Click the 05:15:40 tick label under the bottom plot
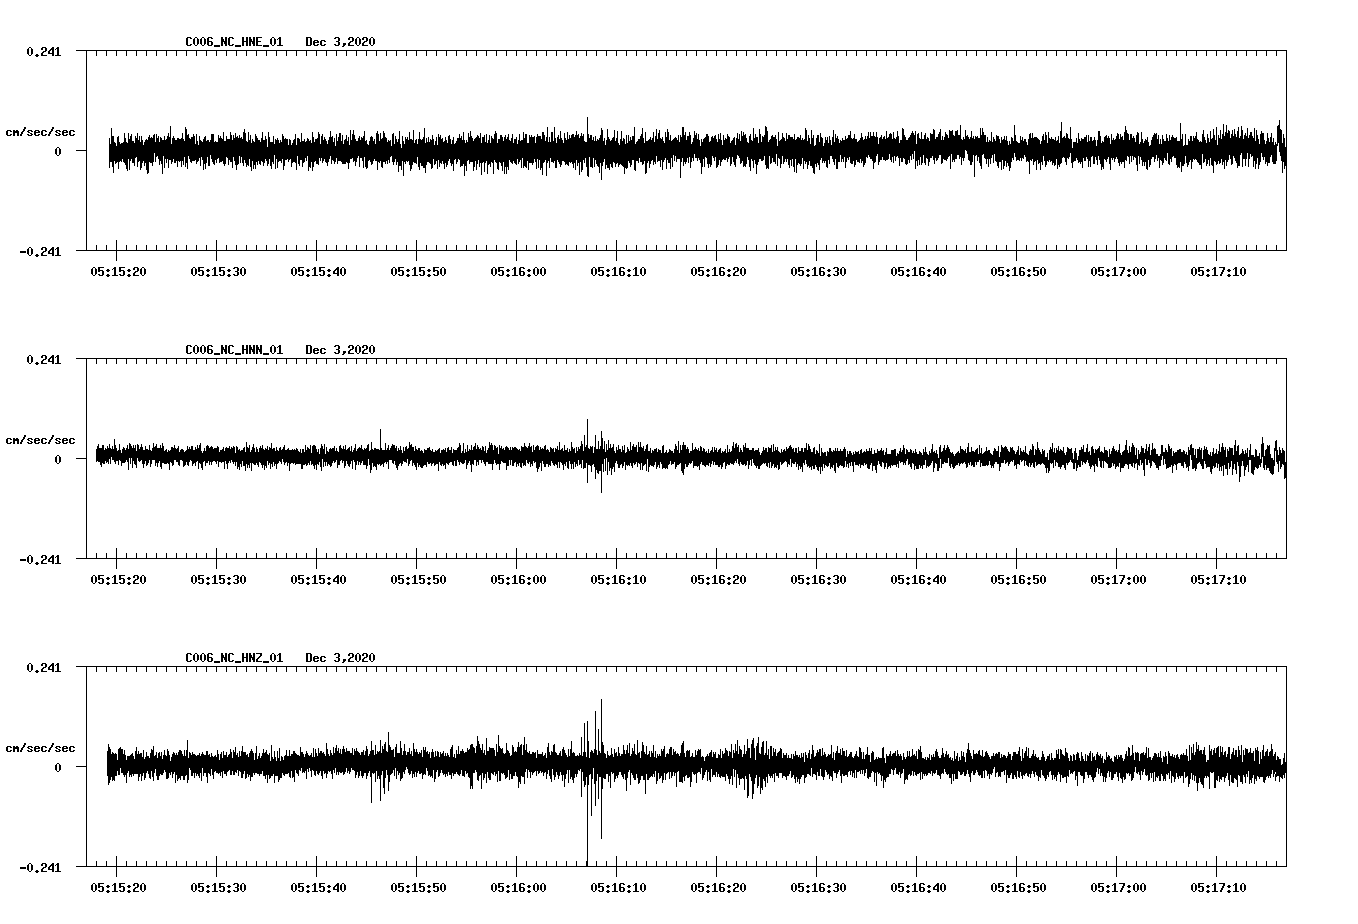Screen dimensions: 1358x924 point(315,886)
